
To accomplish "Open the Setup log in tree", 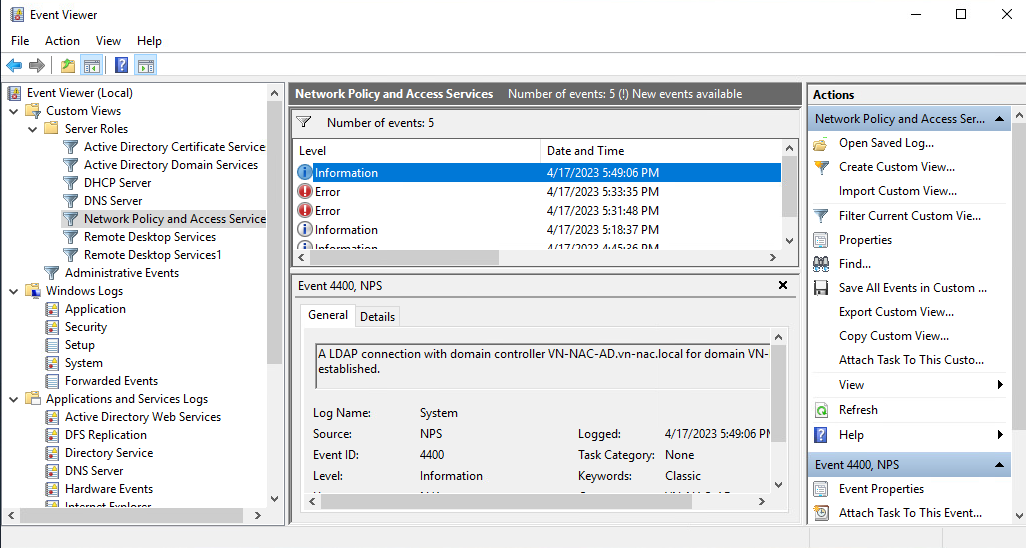I will coord(80,345).
